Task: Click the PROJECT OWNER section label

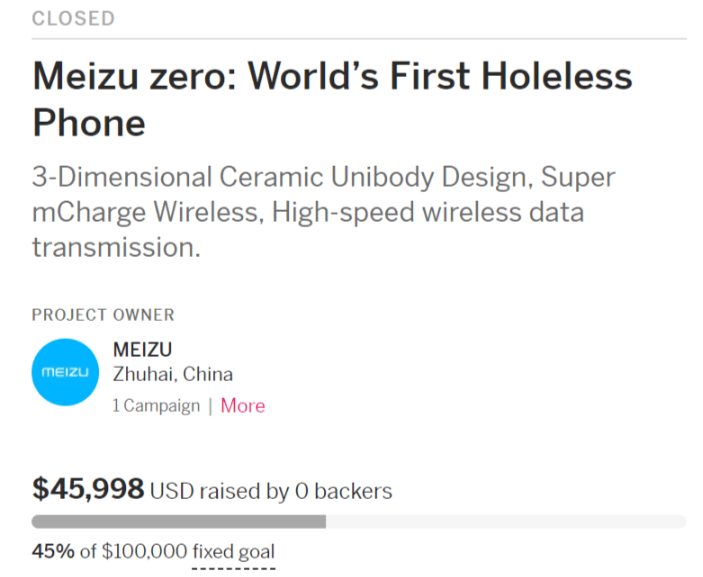Action: [103, 315]
